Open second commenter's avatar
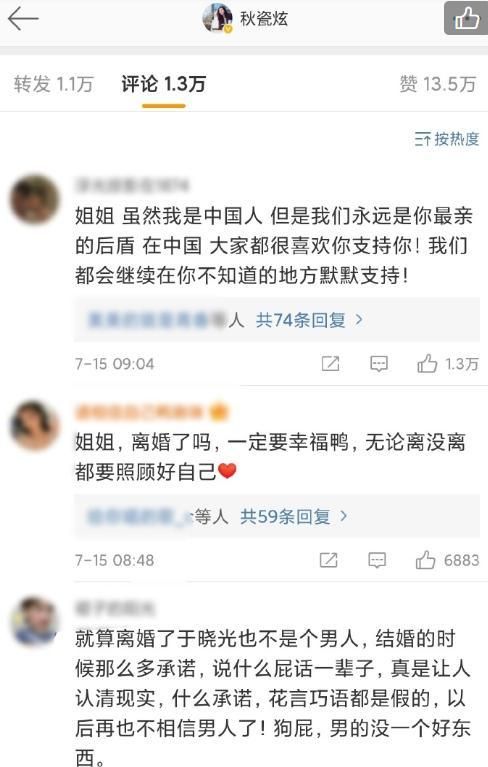This screenshot has height=767, width=488. (35, 425)
